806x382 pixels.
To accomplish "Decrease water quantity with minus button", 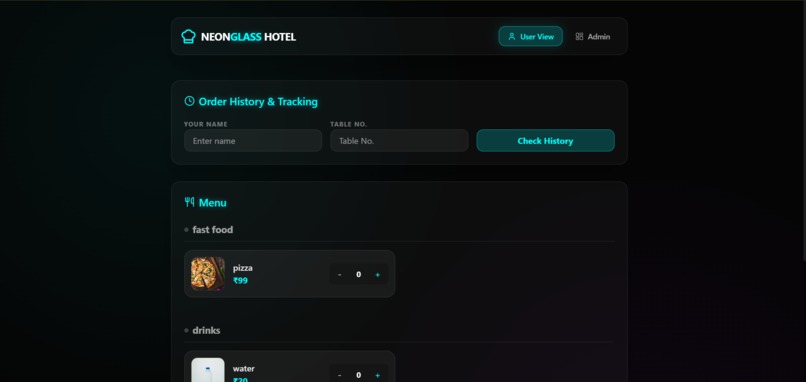I will [x=339, y=375].
